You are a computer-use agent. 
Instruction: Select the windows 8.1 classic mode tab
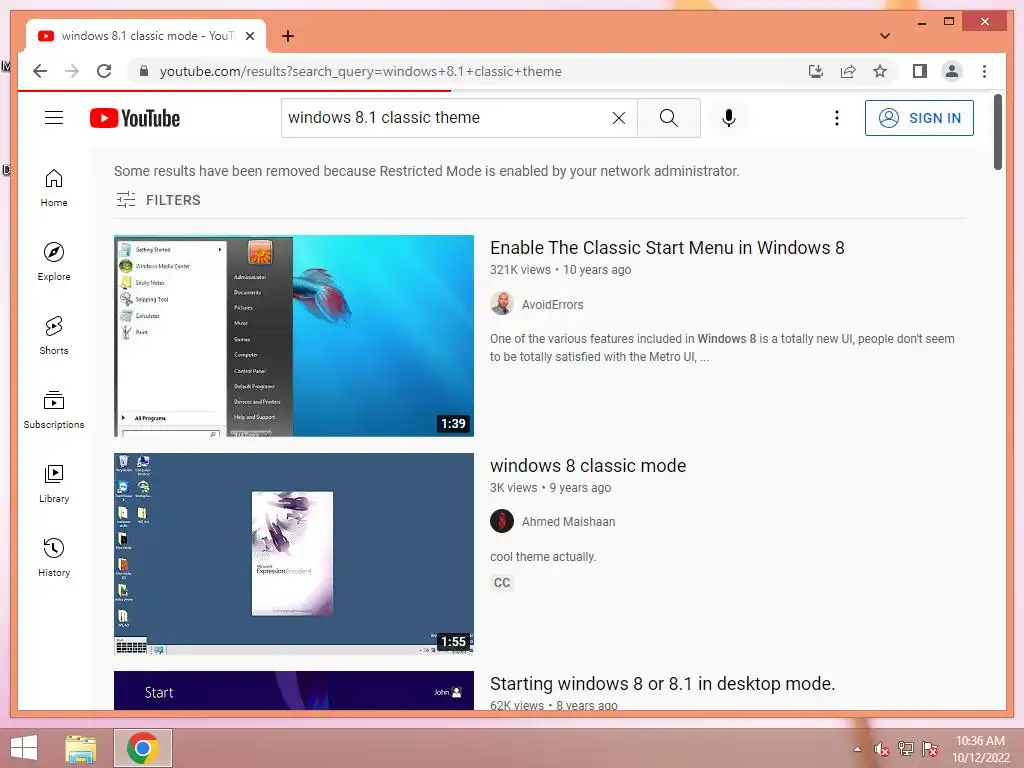click(x=146, y=36)
